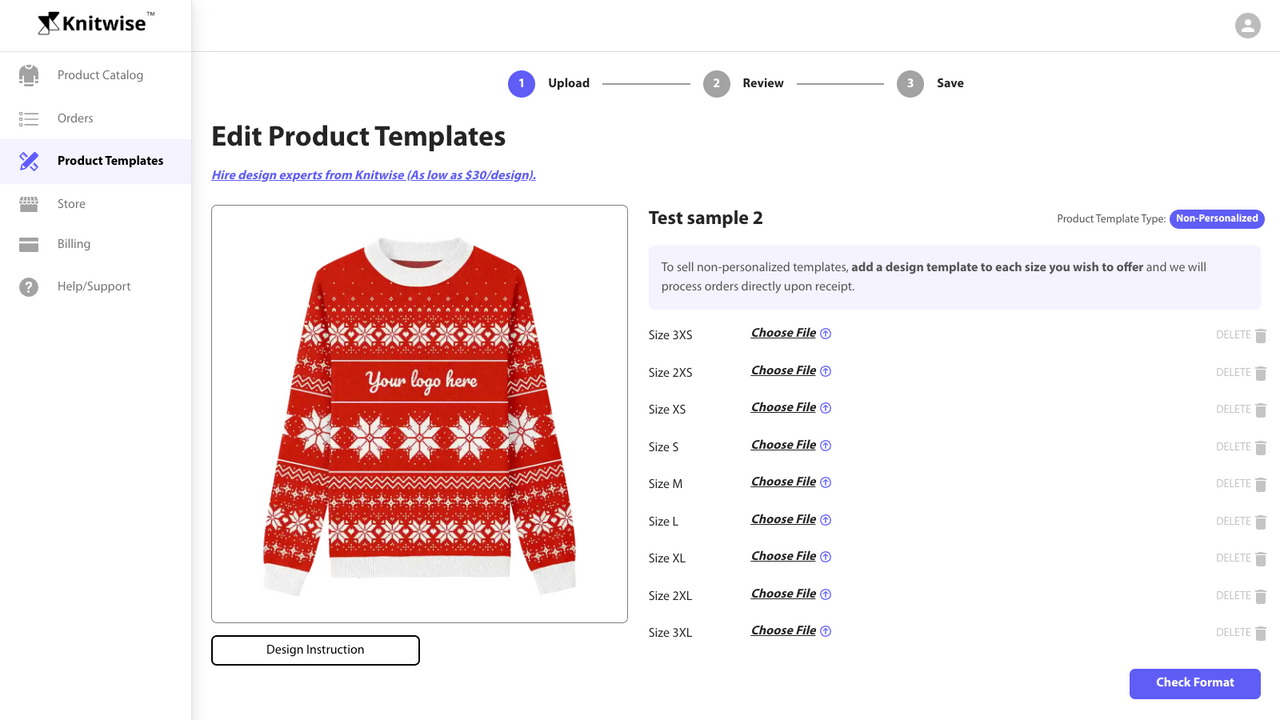1280x720 pixels.
Task: Open the Product Catalog sidebar icon
Action: click(30, 74)
